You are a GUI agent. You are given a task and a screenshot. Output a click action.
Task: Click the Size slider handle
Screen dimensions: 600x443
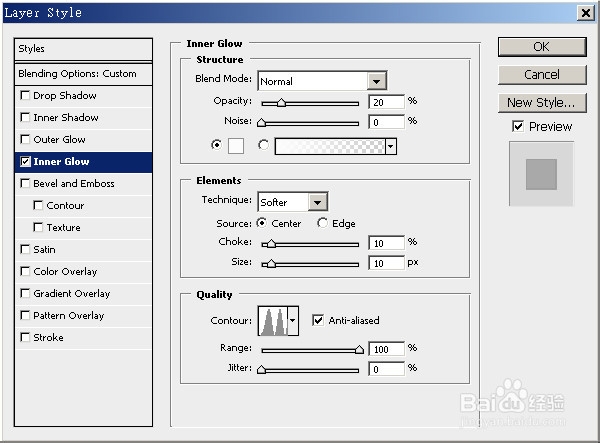coord(271,264)
